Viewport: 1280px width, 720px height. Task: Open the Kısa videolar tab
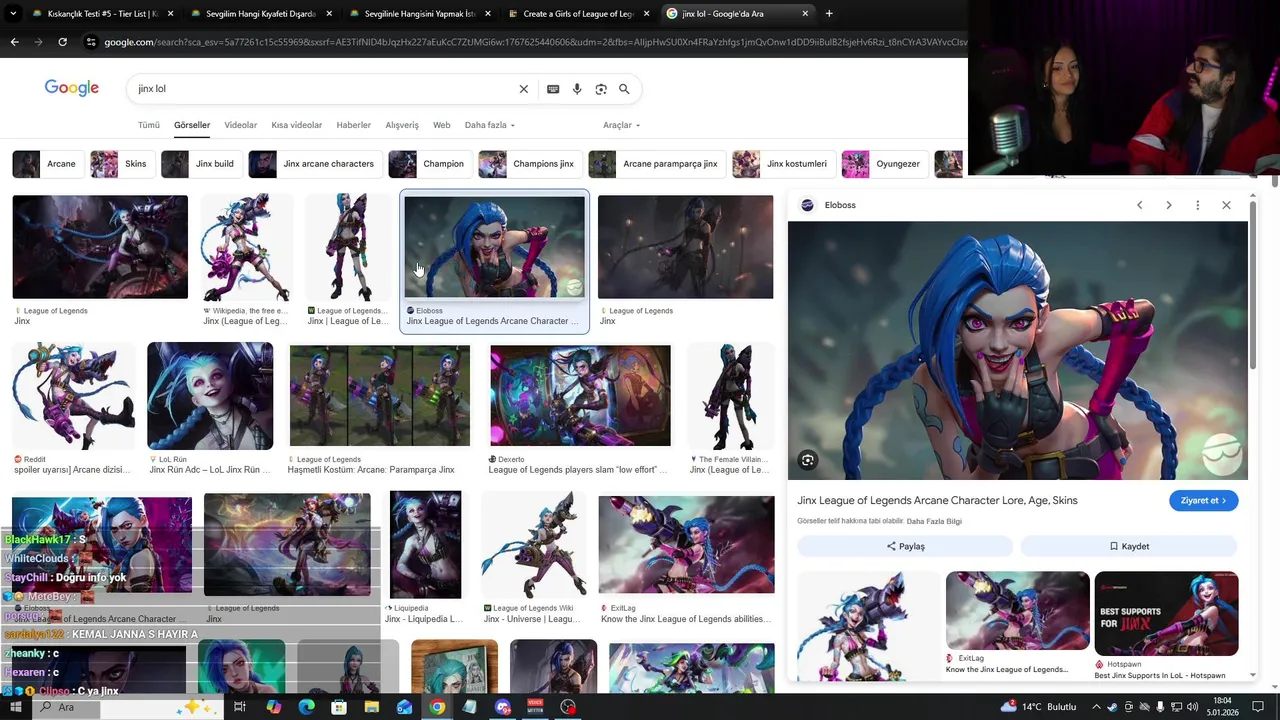point(297,125)
